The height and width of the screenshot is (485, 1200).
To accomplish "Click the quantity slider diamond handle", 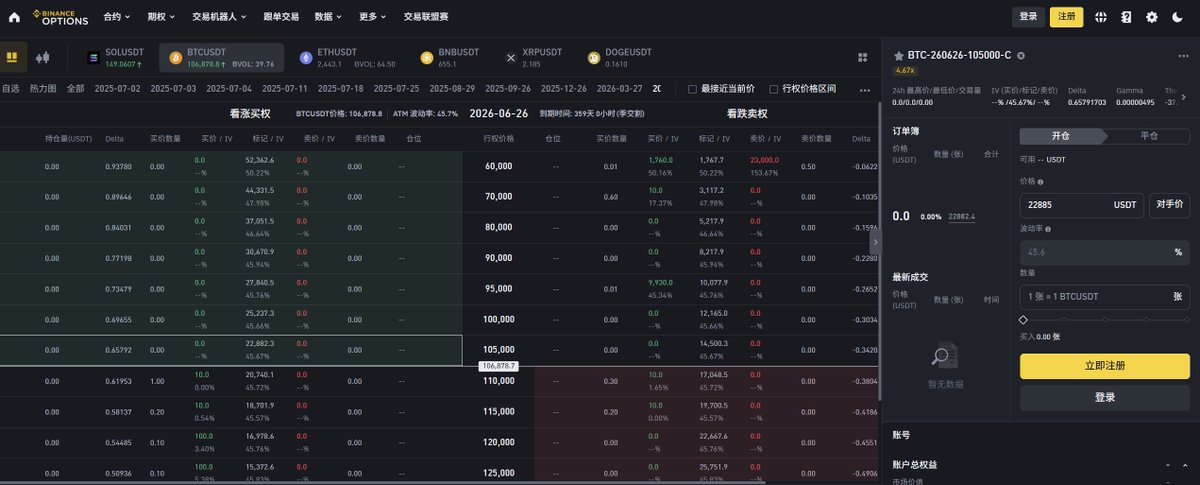I will click(x=1023, y=320).
